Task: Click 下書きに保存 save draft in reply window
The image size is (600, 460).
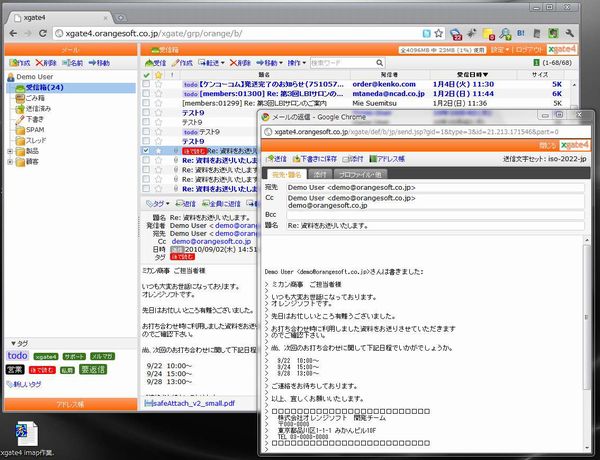Action: coord(314,158)
